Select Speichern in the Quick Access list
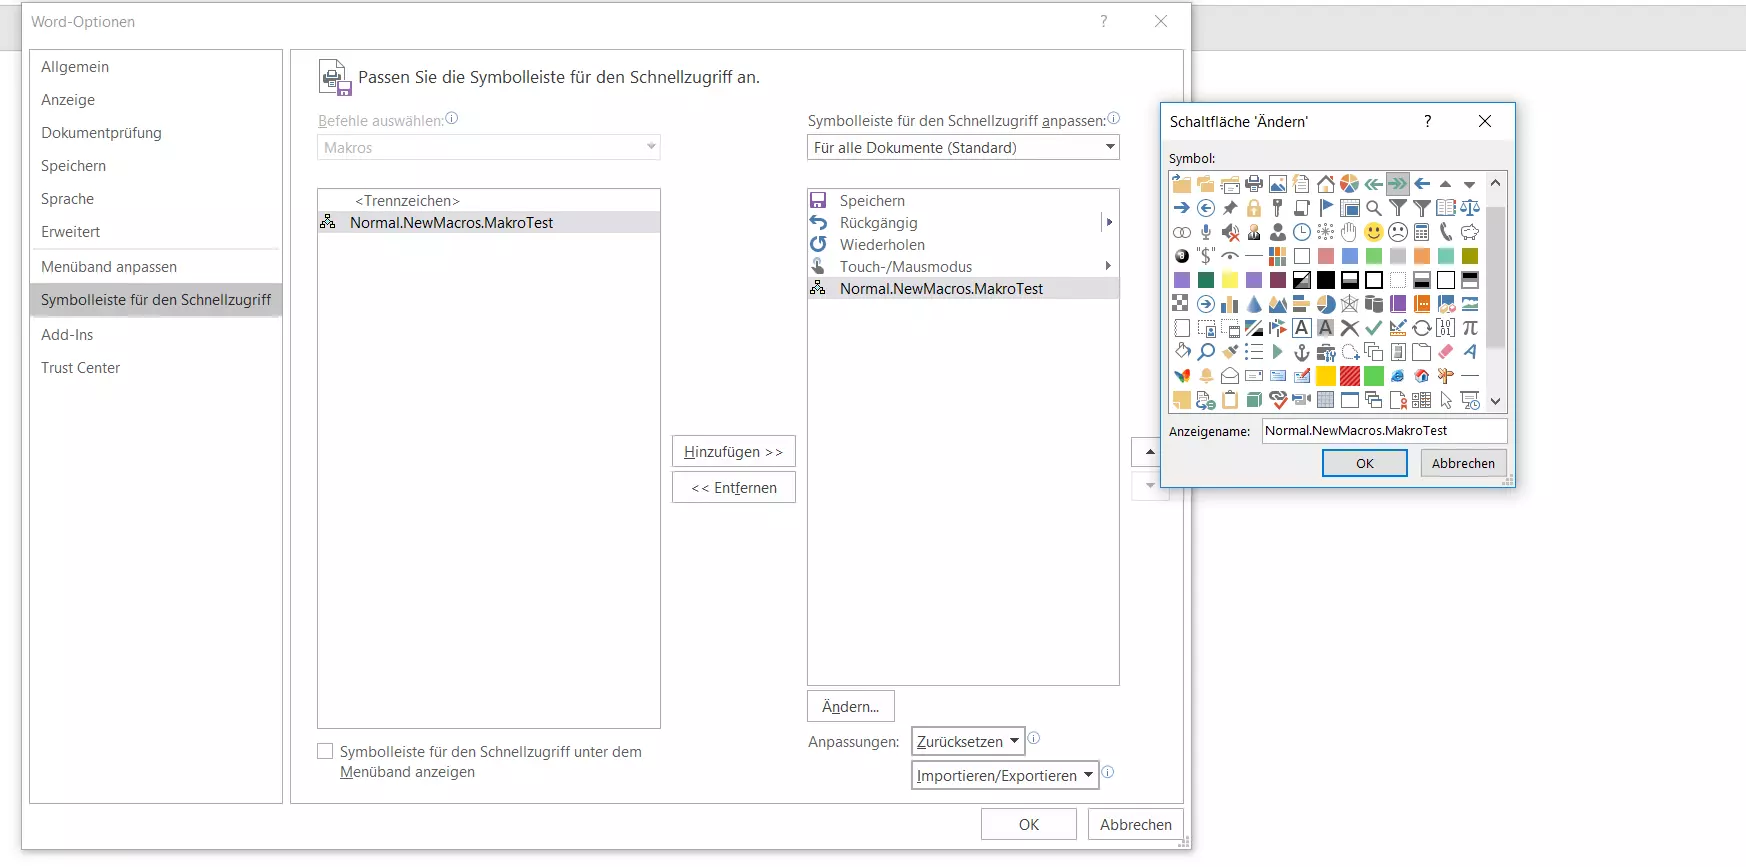Image resolution: width=1746 pixels, height=867 pixels. [963, 200]
